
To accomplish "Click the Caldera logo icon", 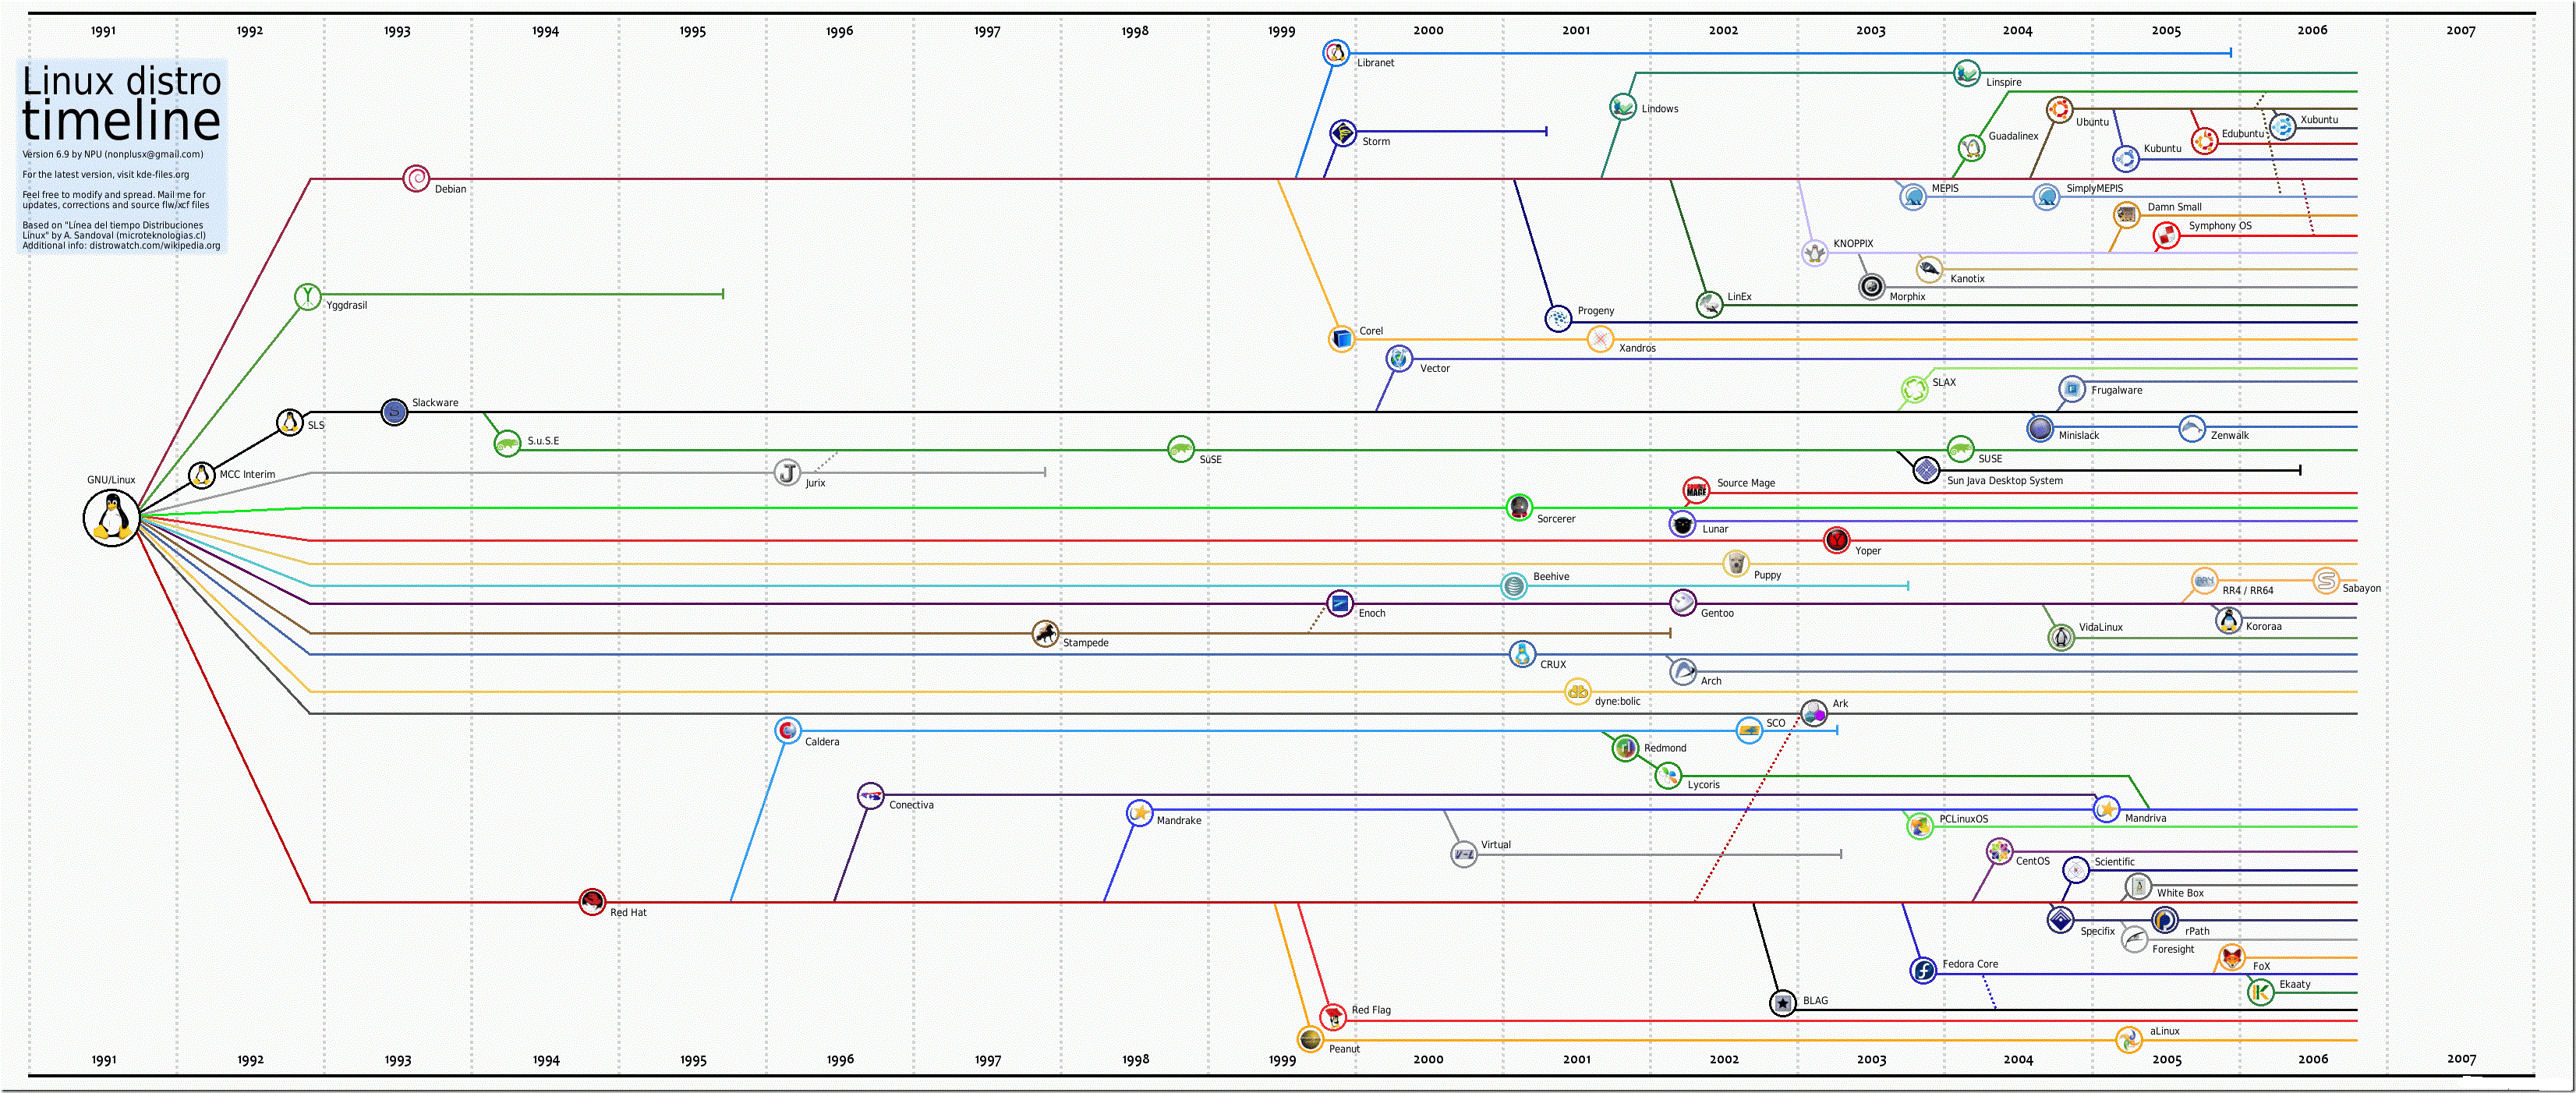I will 788,731.
